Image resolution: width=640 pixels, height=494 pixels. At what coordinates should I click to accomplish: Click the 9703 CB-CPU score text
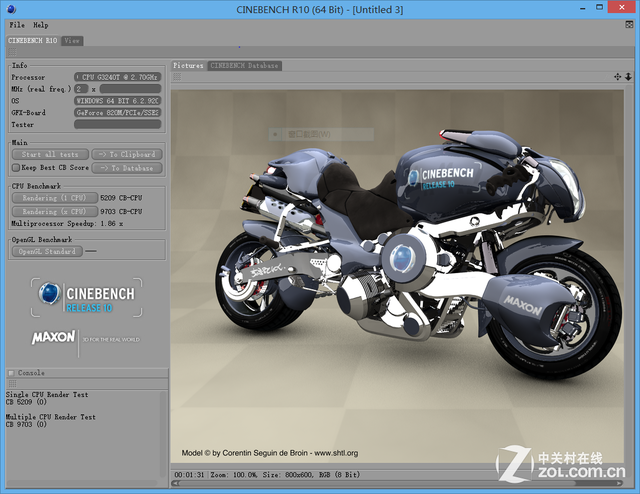click(121, 211)
